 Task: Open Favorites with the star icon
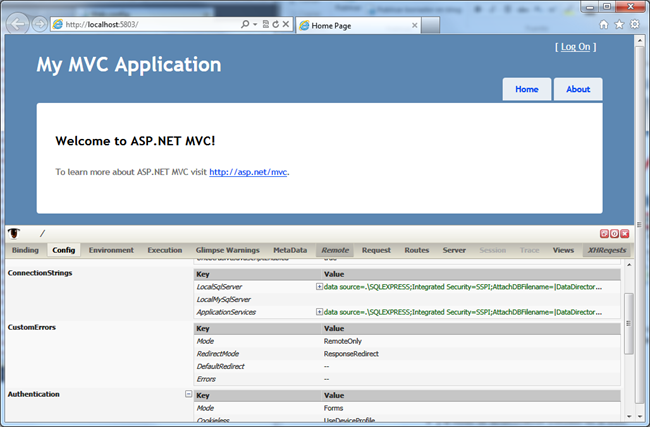click(618, 23)
